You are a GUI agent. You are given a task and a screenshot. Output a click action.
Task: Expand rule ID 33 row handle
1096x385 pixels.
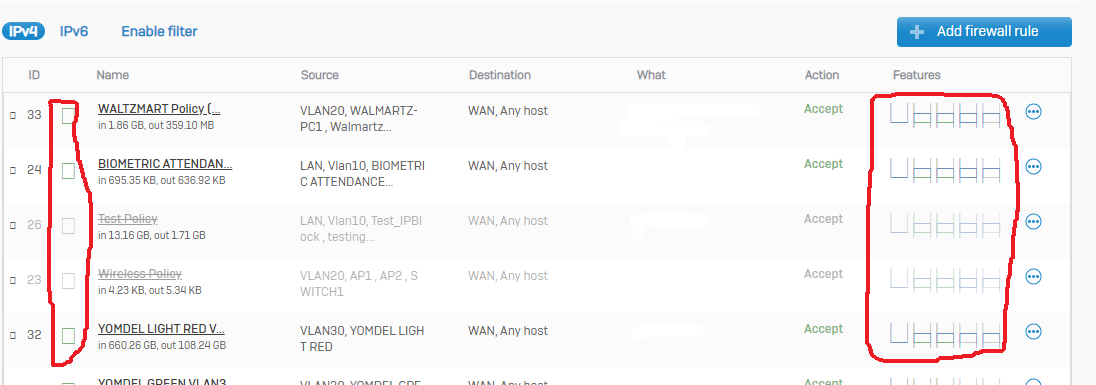click(13, 115)
